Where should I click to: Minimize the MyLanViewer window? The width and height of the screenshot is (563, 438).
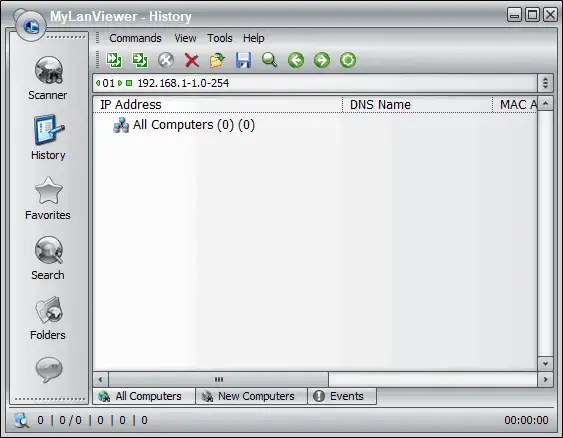tap(515, 15)
